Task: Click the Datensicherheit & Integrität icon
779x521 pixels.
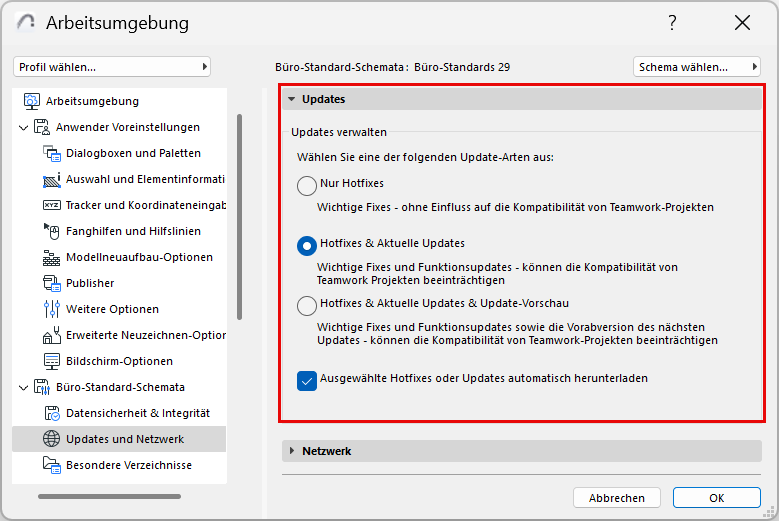Action: 52,413
